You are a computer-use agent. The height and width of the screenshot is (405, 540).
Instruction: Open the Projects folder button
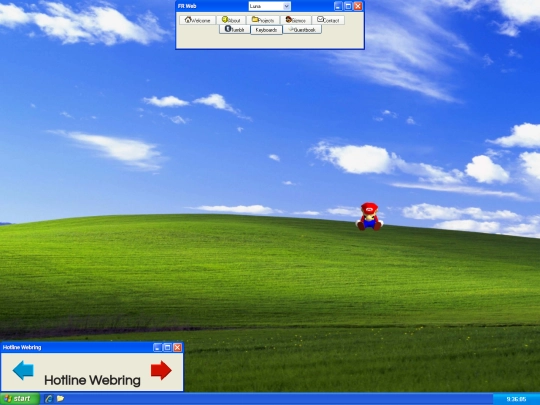[x=263, y=20]
